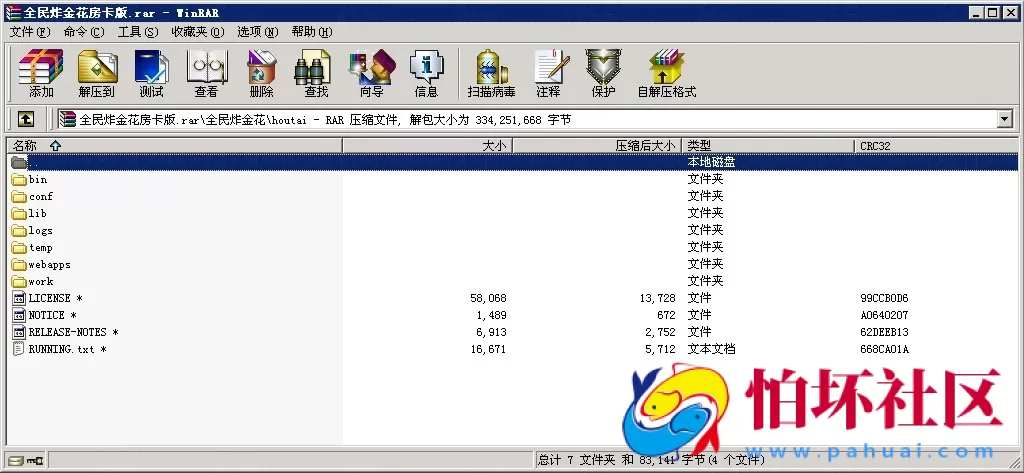Click the status bar drive and key icon
The height and width of the screenshot is (473, 1024).
coord(26,461)
